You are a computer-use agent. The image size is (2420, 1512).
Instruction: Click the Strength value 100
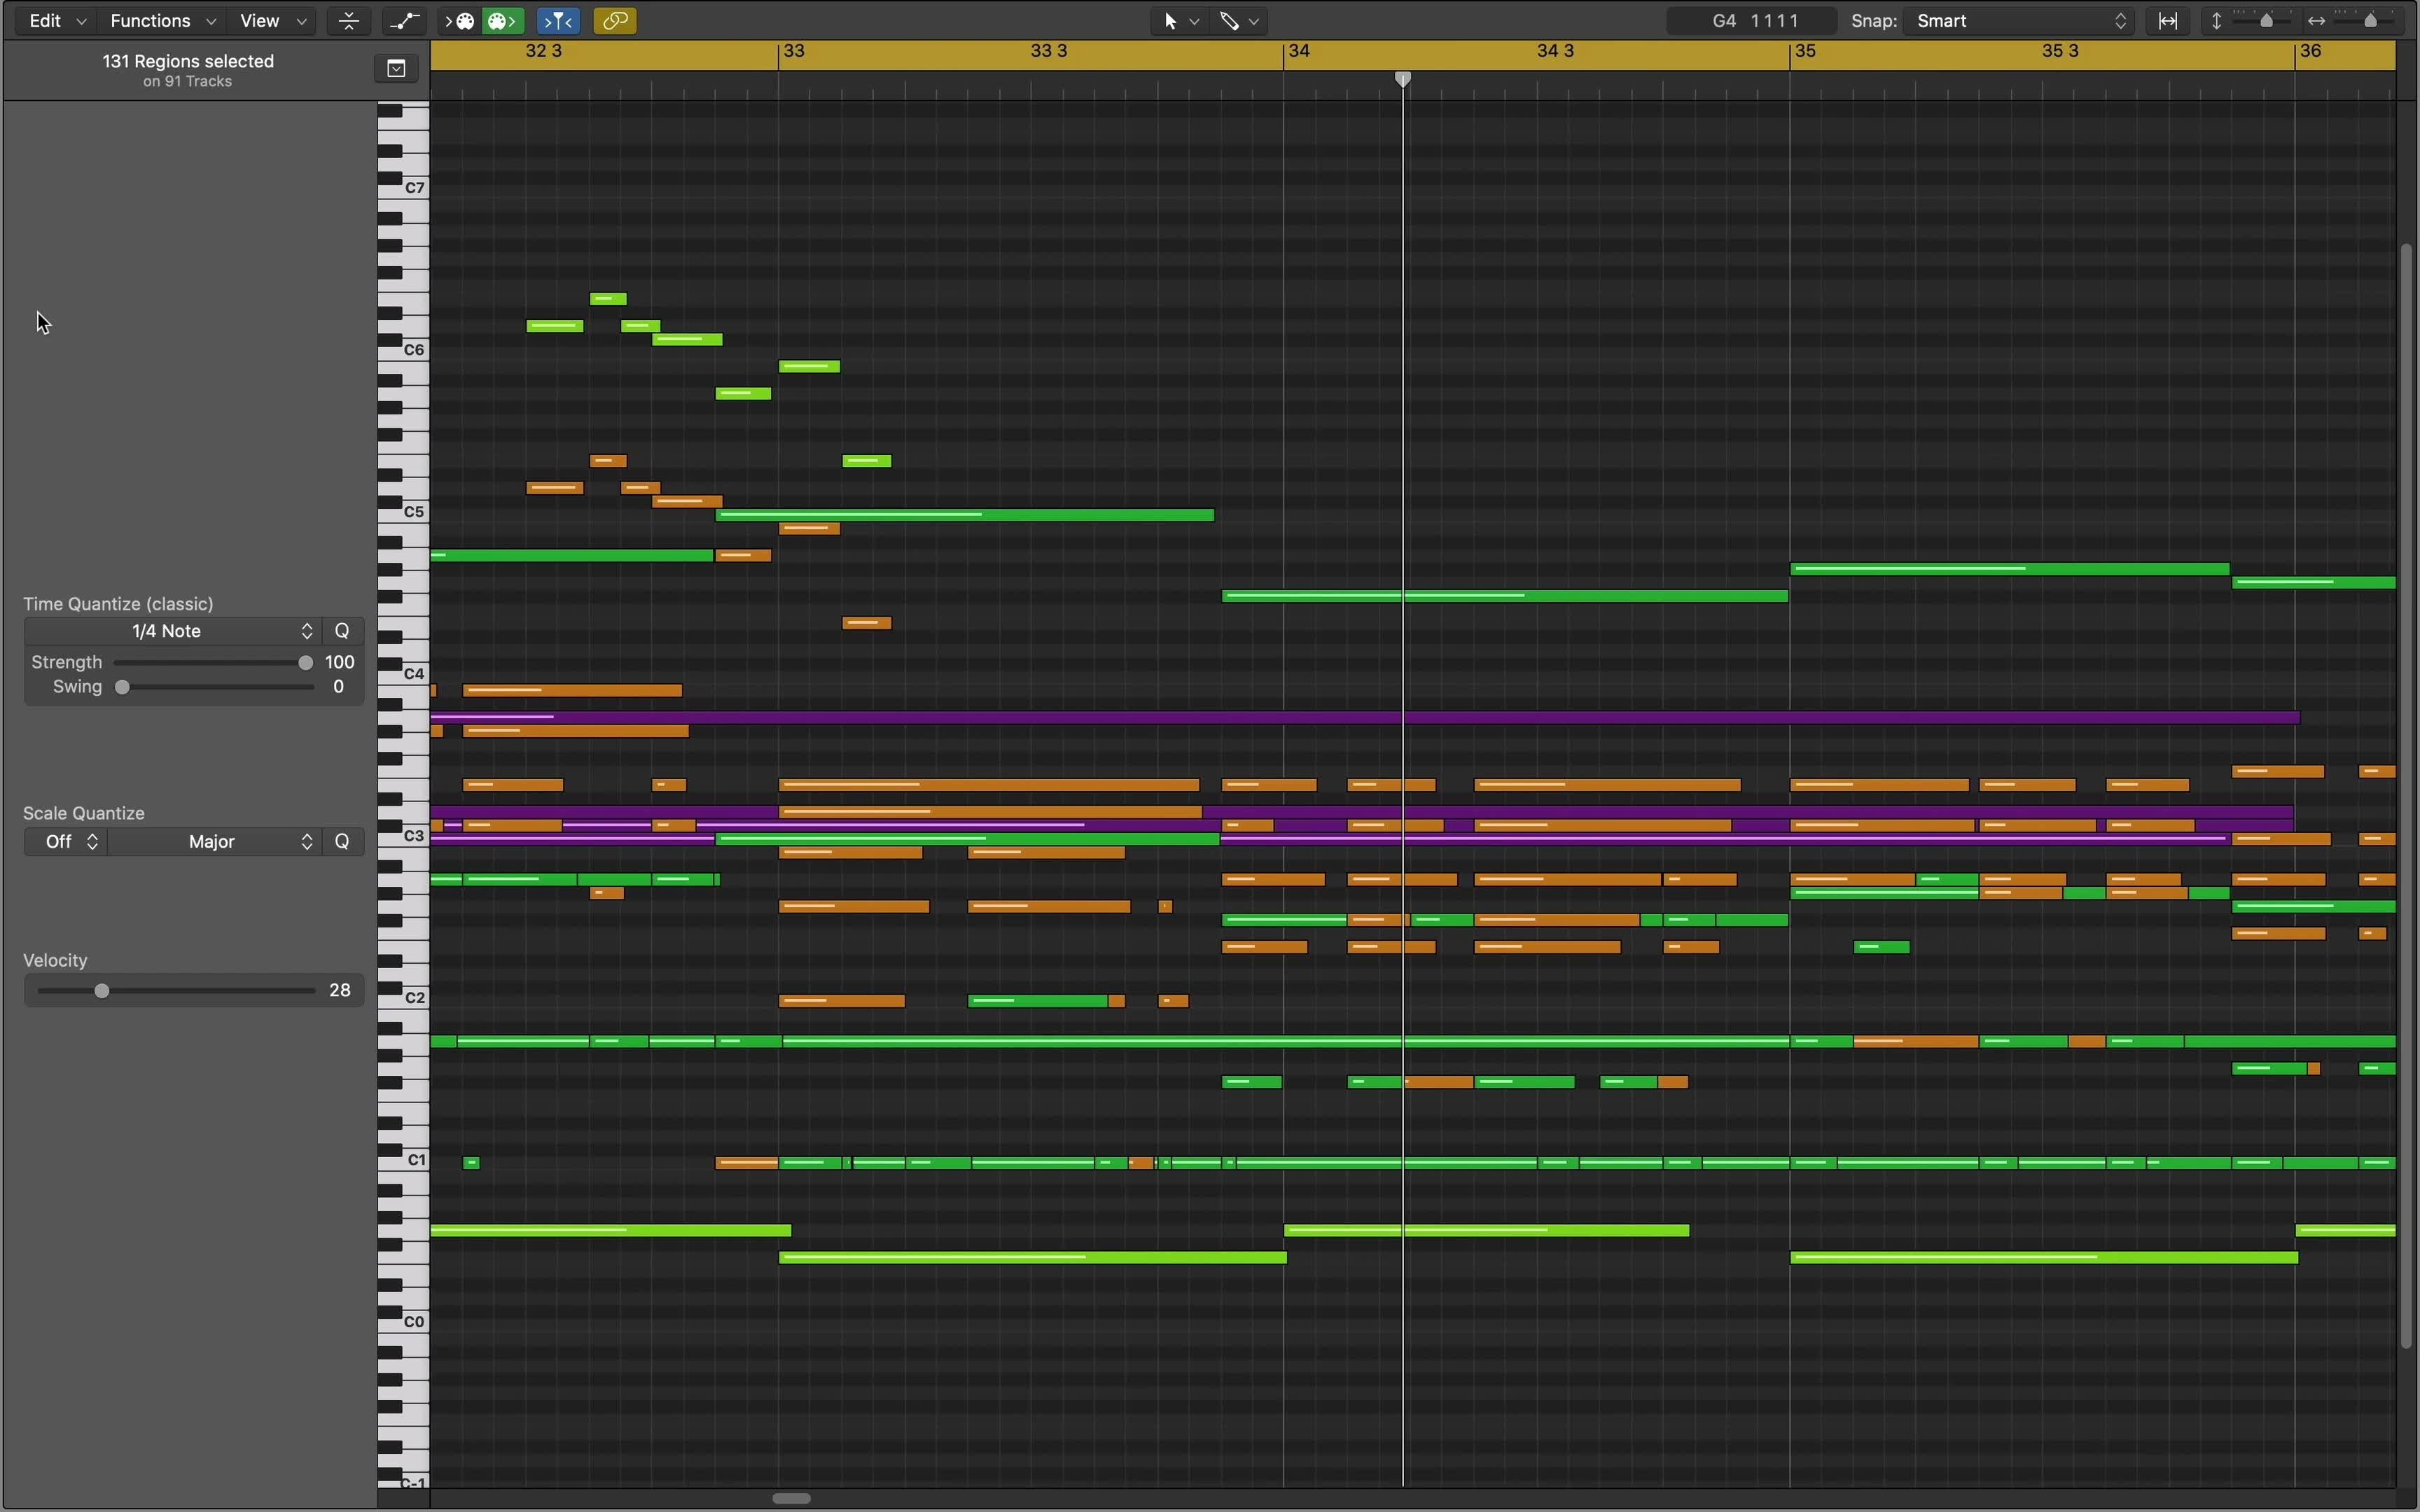(x=340, y=662)
